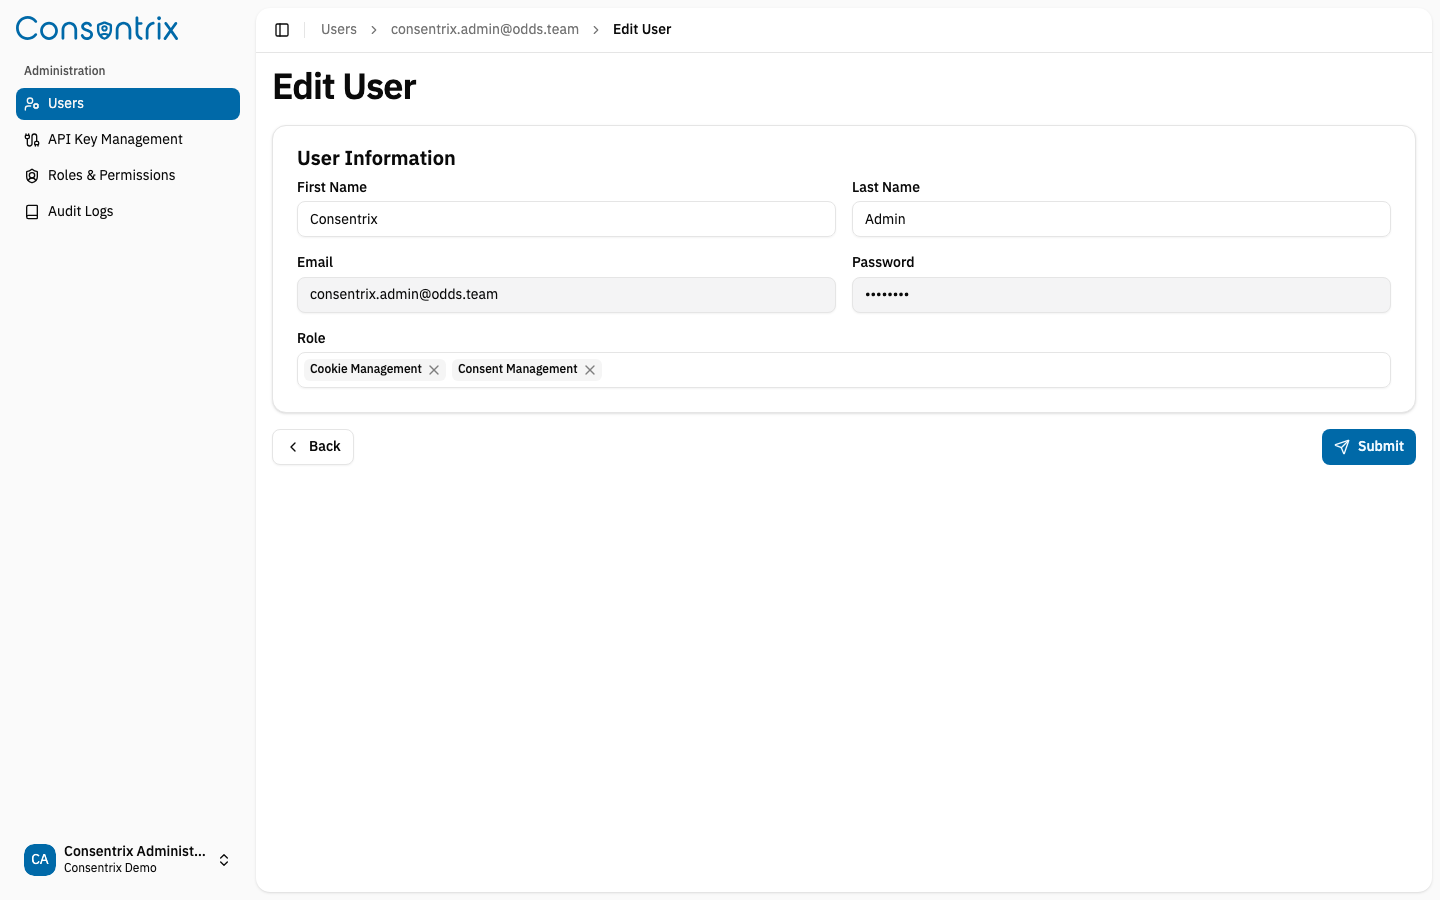Click the disabled Email field
This screenshot has width=1440, height=900.
(566, 295)
